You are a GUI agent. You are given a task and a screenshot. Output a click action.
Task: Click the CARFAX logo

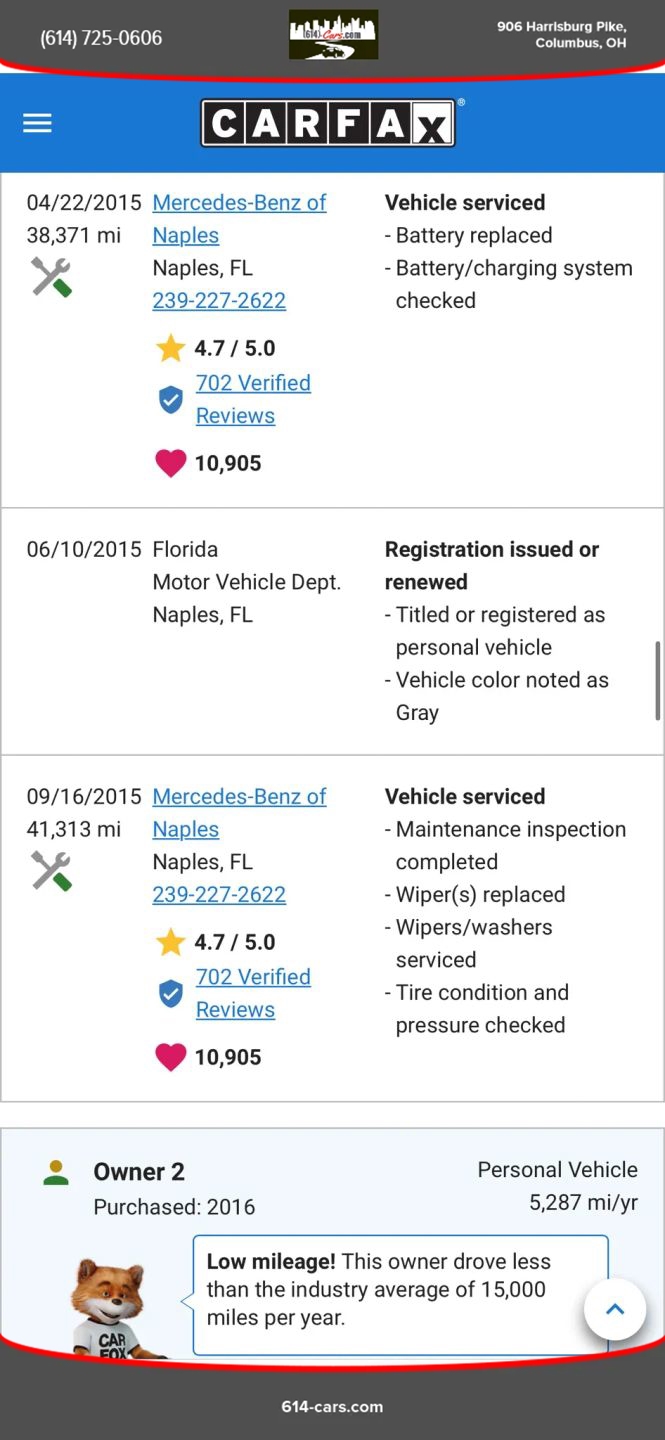328,124
